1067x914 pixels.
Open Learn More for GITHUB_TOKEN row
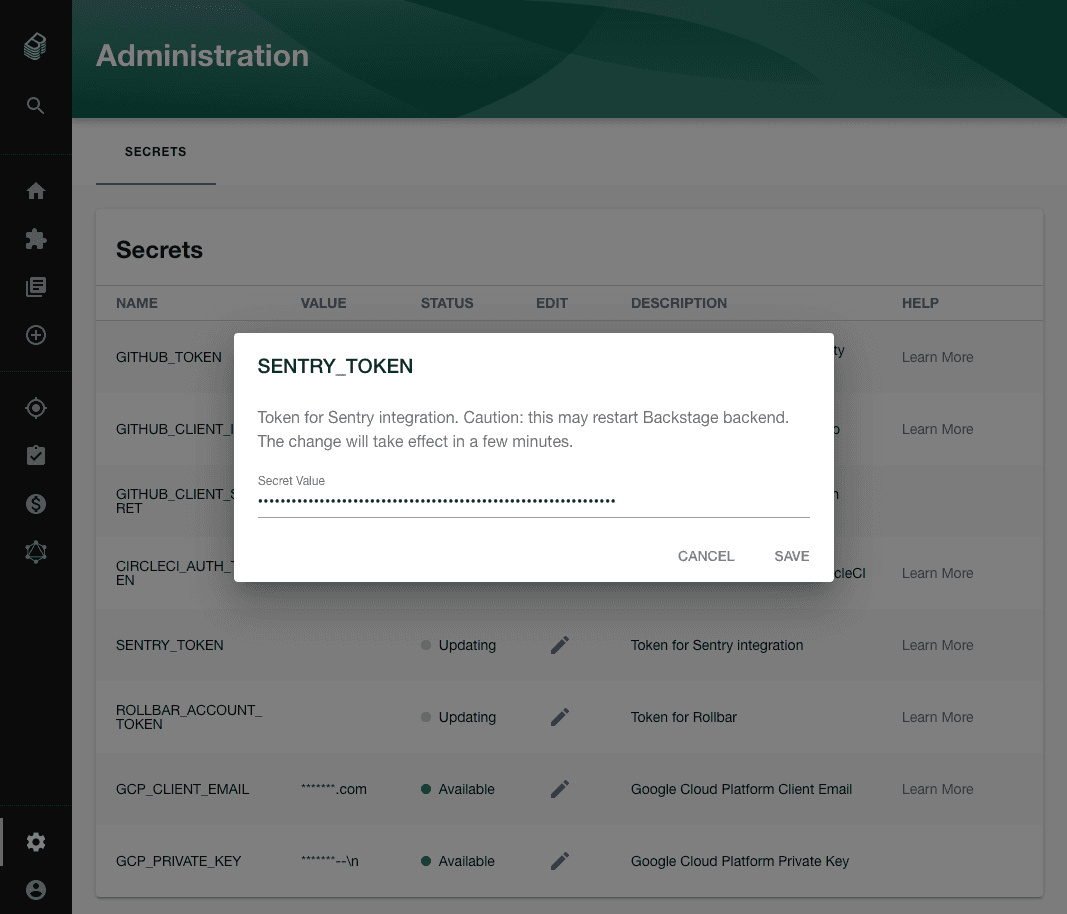coord(937,357)
